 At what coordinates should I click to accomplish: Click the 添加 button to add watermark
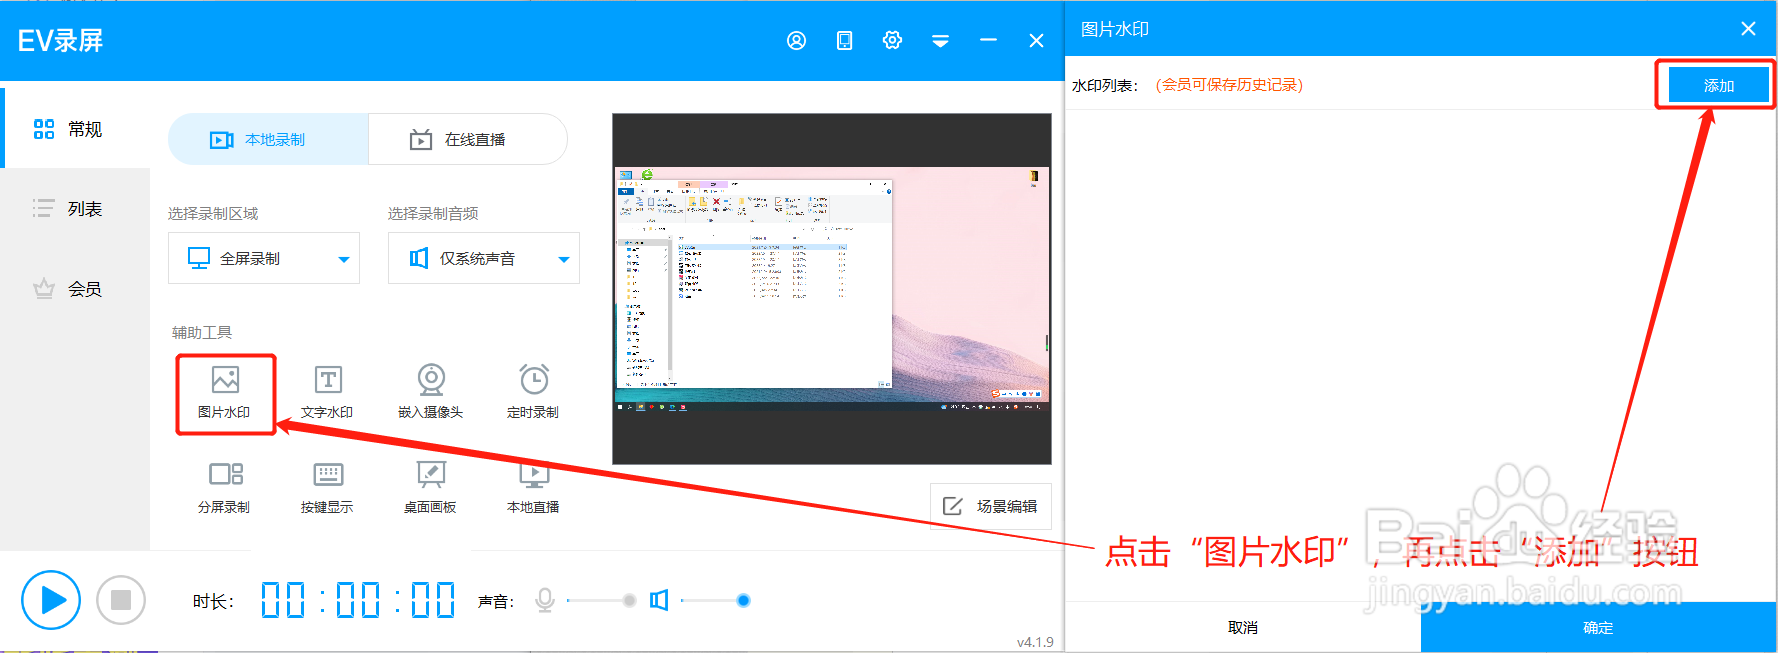click(x=1718, y=85)
